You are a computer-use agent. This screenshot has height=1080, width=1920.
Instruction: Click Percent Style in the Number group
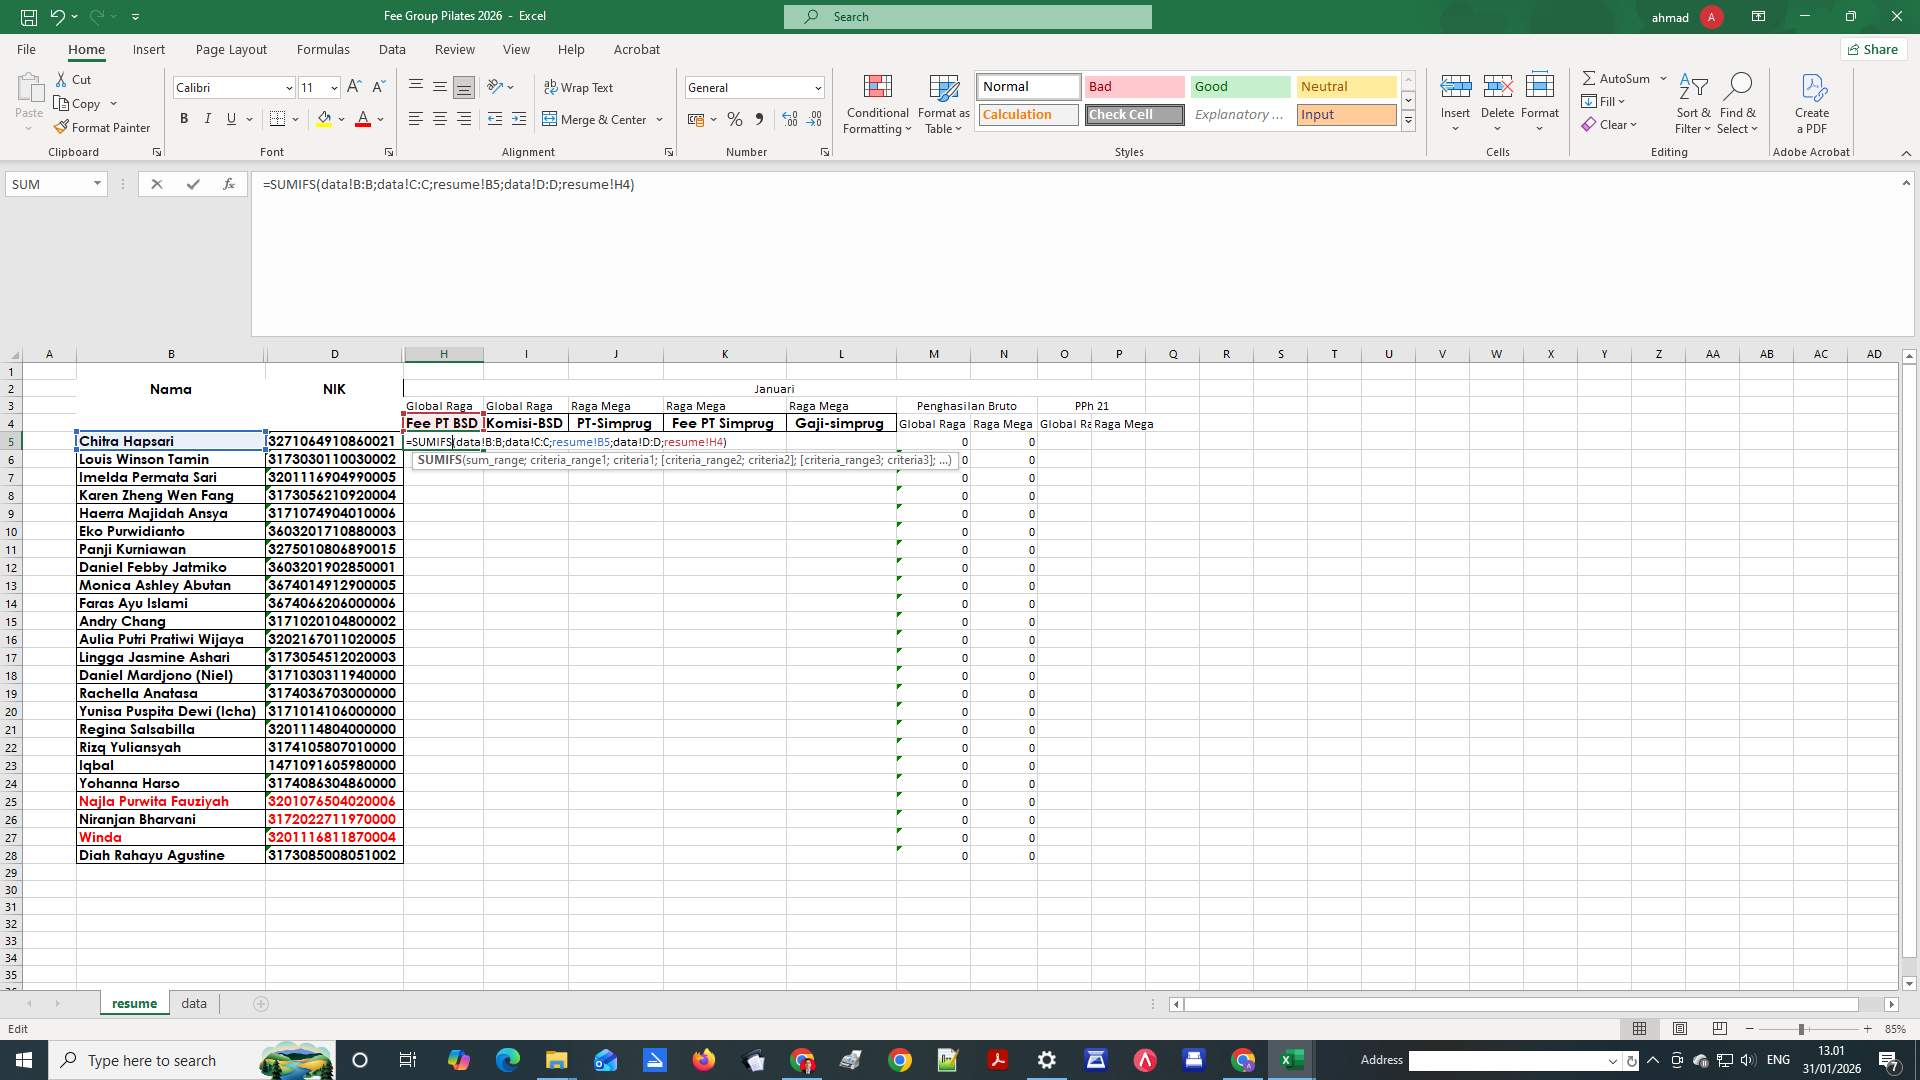point(735,119)
